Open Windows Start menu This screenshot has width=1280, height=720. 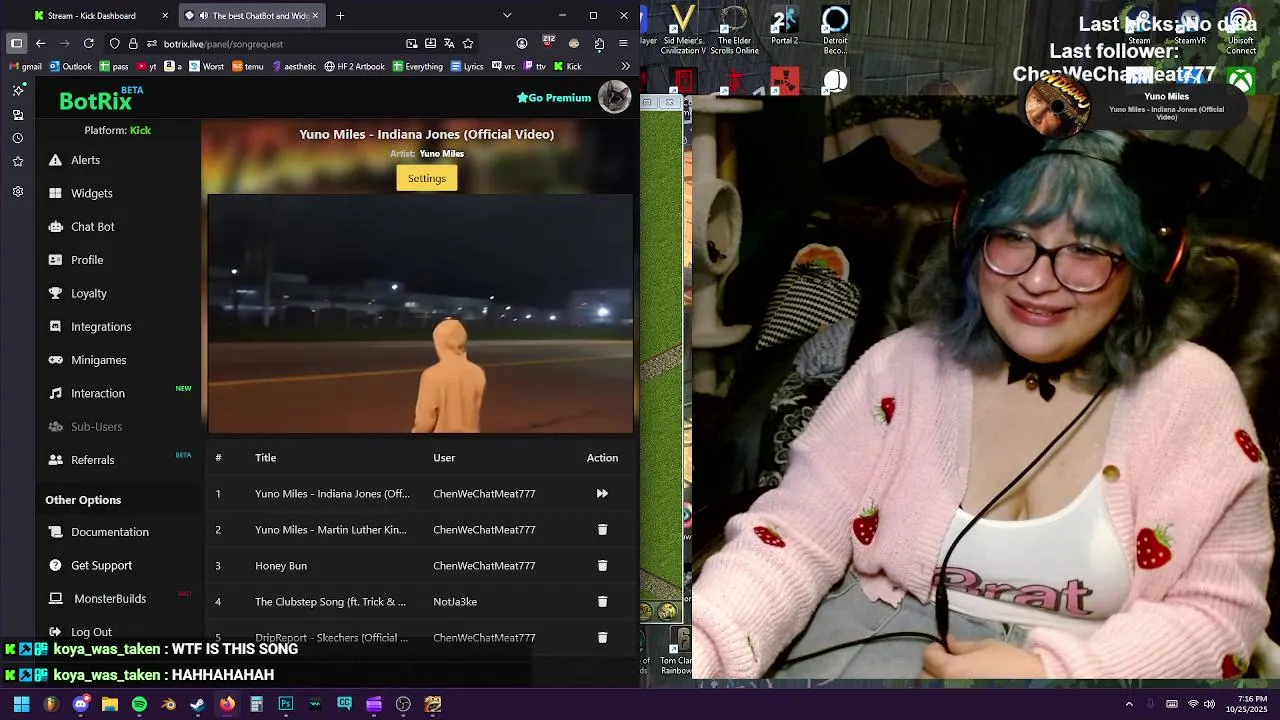point(21,704)
